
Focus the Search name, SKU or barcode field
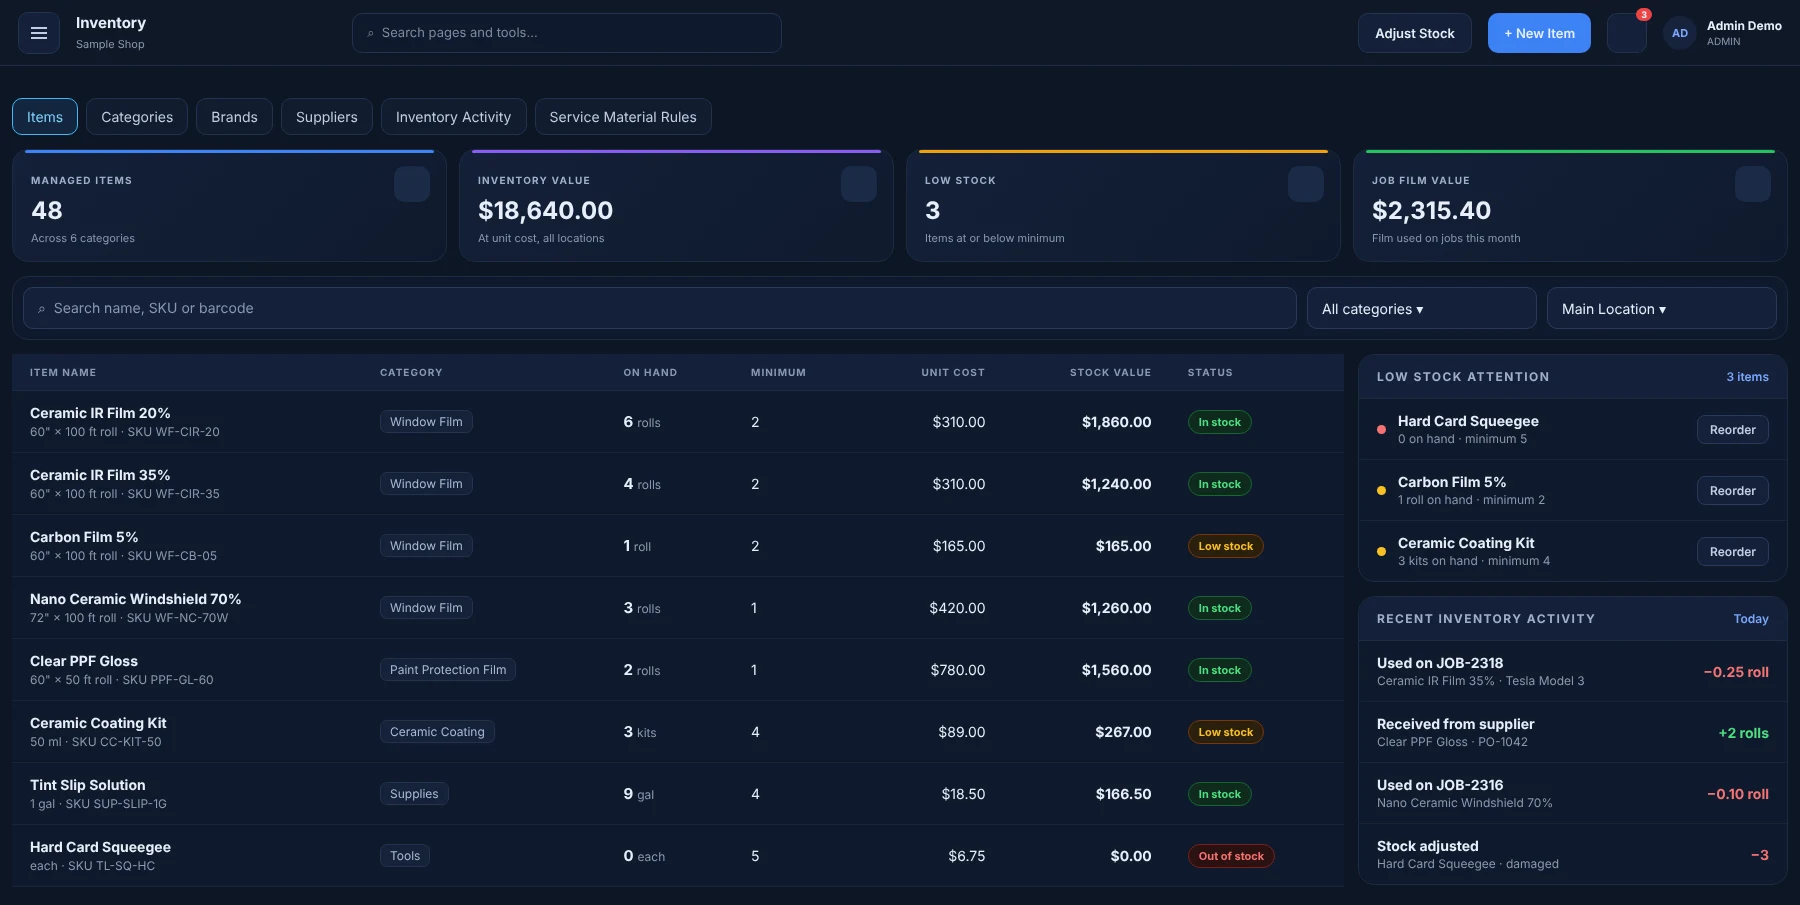click(x=660, y=308)
